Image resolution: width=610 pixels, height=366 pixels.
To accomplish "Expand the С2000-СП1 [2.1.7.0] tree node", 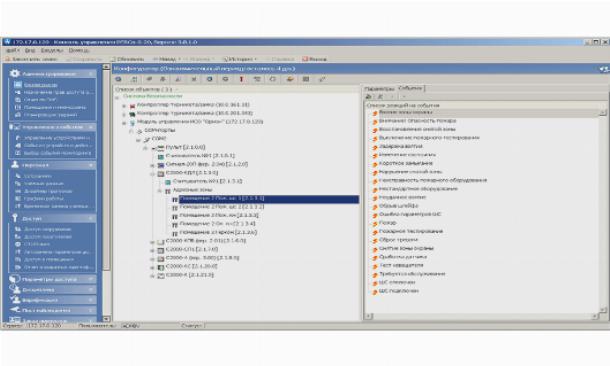I will pyautogui.click(x=152, y=250).
